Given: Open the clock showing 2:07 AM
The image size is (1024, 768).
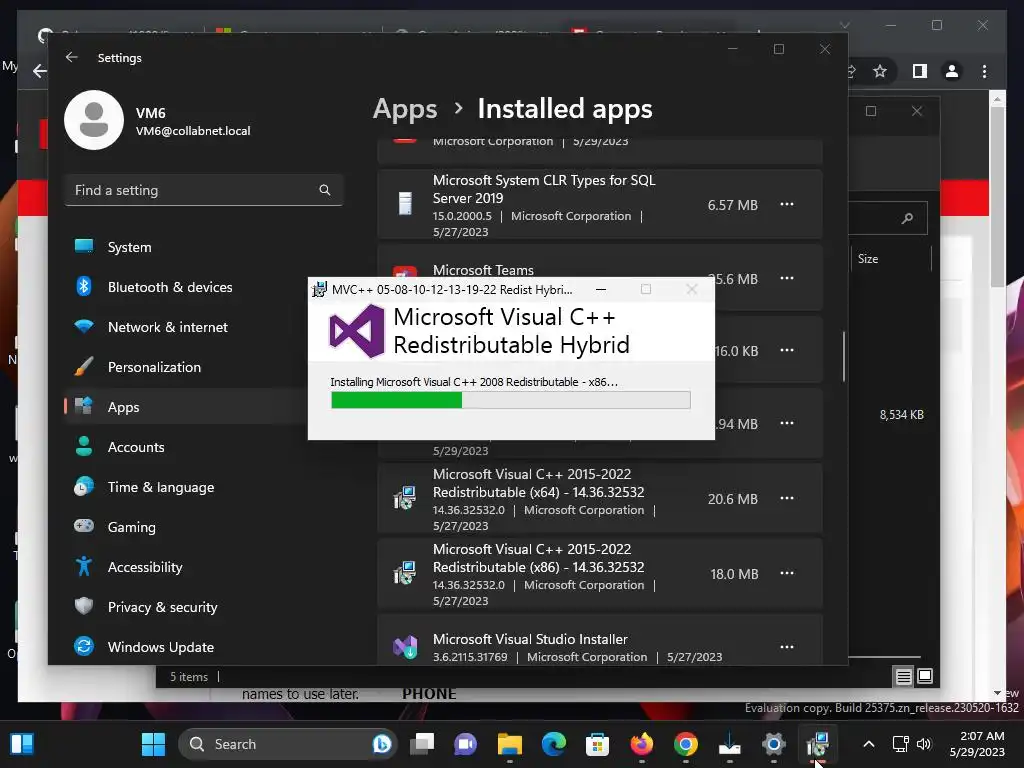Looking at the screenshot, I should coord(977,744).
